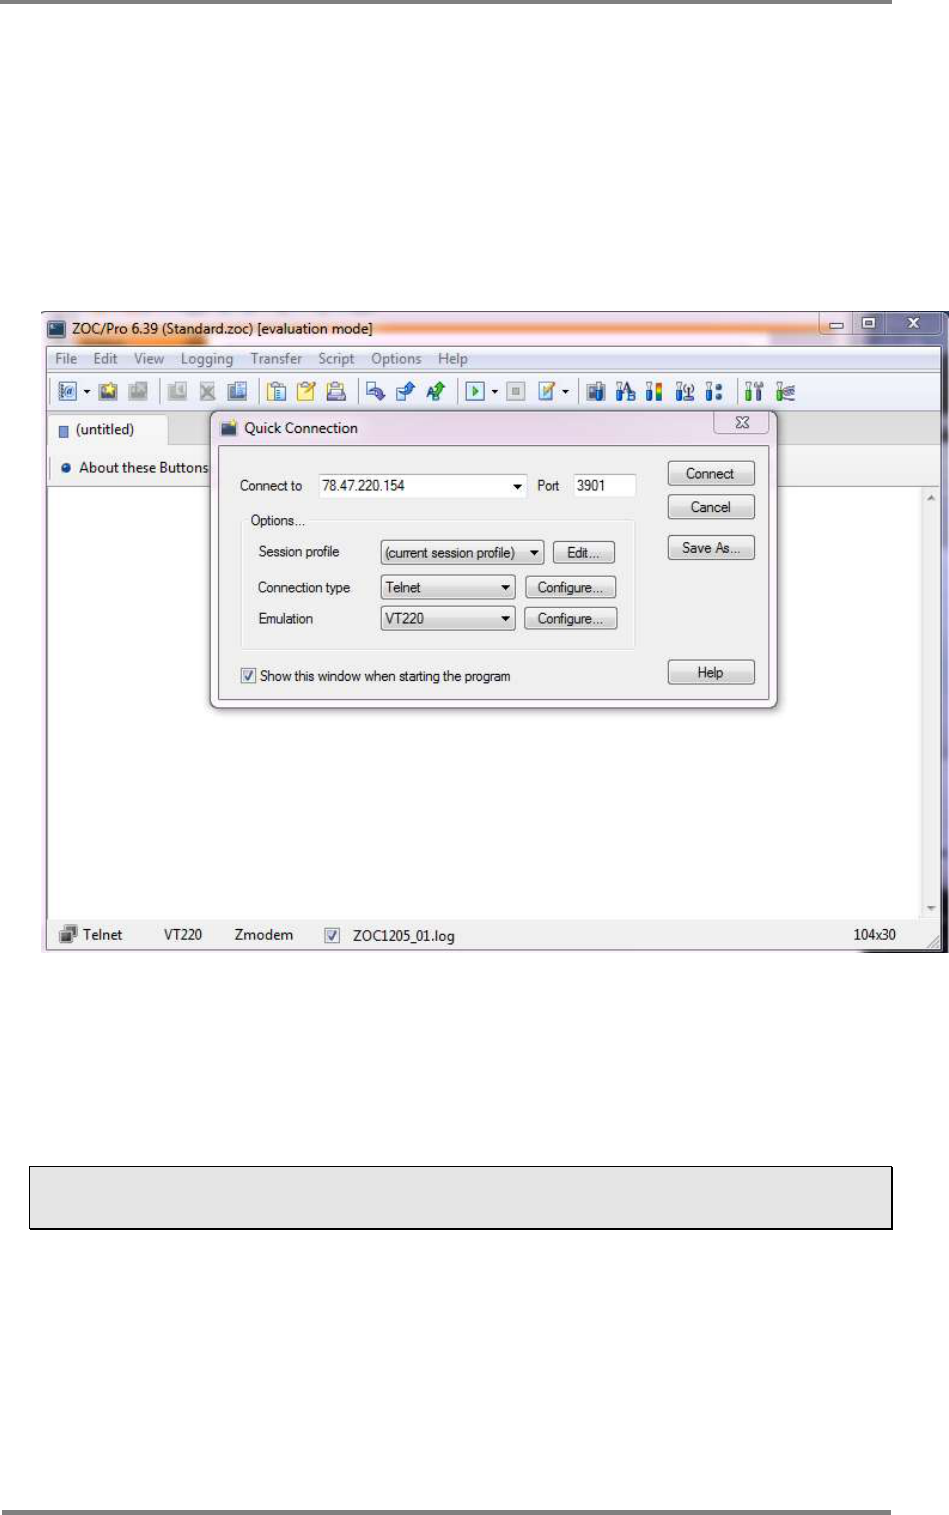Screen dimensions: 949x1515
Task: Click the Connect button
Action: pos(710,474)
